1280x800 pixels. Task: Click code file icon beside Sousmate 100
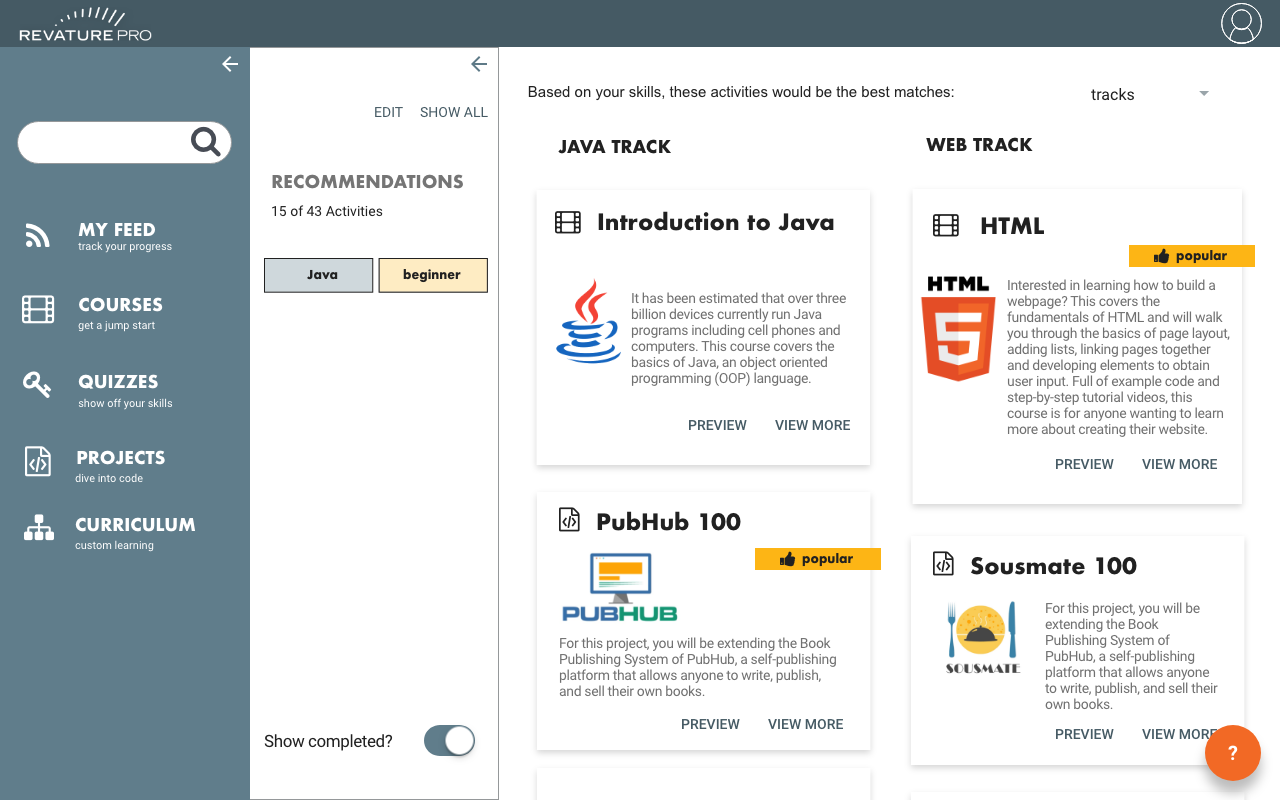(943, 564)
